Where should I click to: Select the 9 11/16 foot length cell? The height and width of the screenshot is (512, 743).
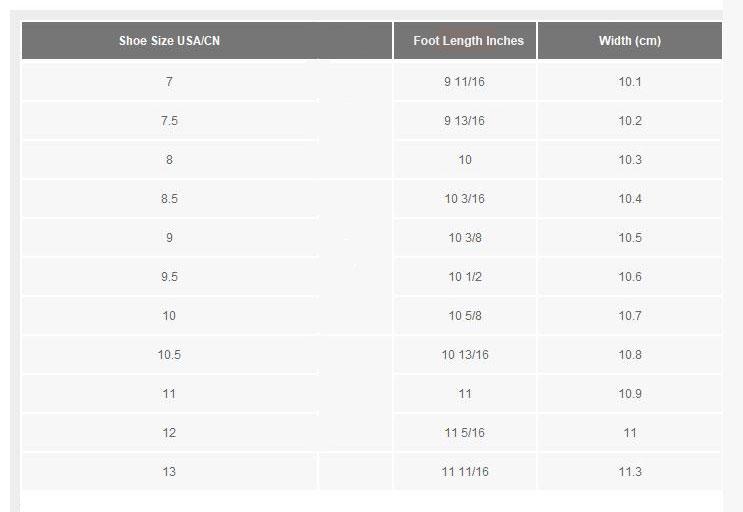[x=464, y=82]
